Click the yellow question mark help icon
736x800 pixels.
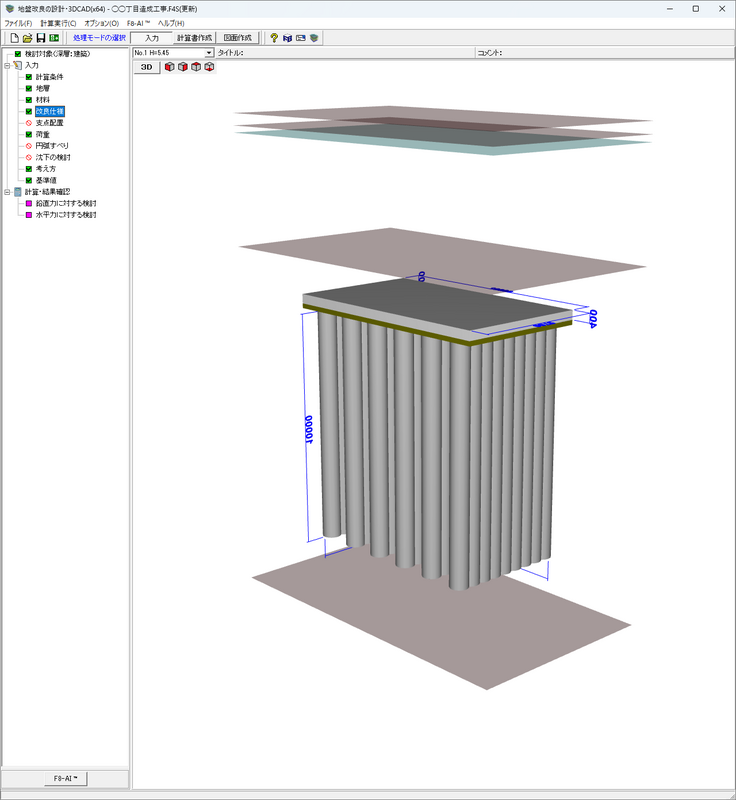tap(274, 38)
